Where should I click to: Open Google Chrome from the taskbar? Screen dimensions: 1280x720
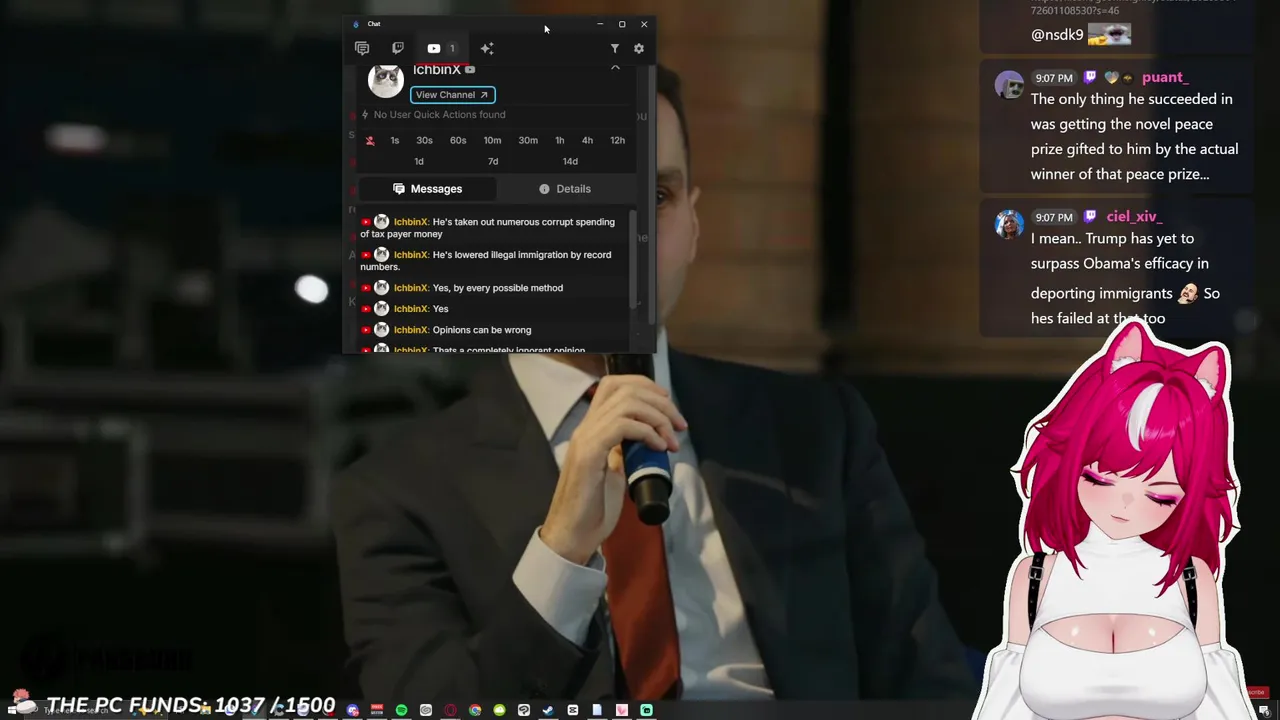tap(475, 710)
